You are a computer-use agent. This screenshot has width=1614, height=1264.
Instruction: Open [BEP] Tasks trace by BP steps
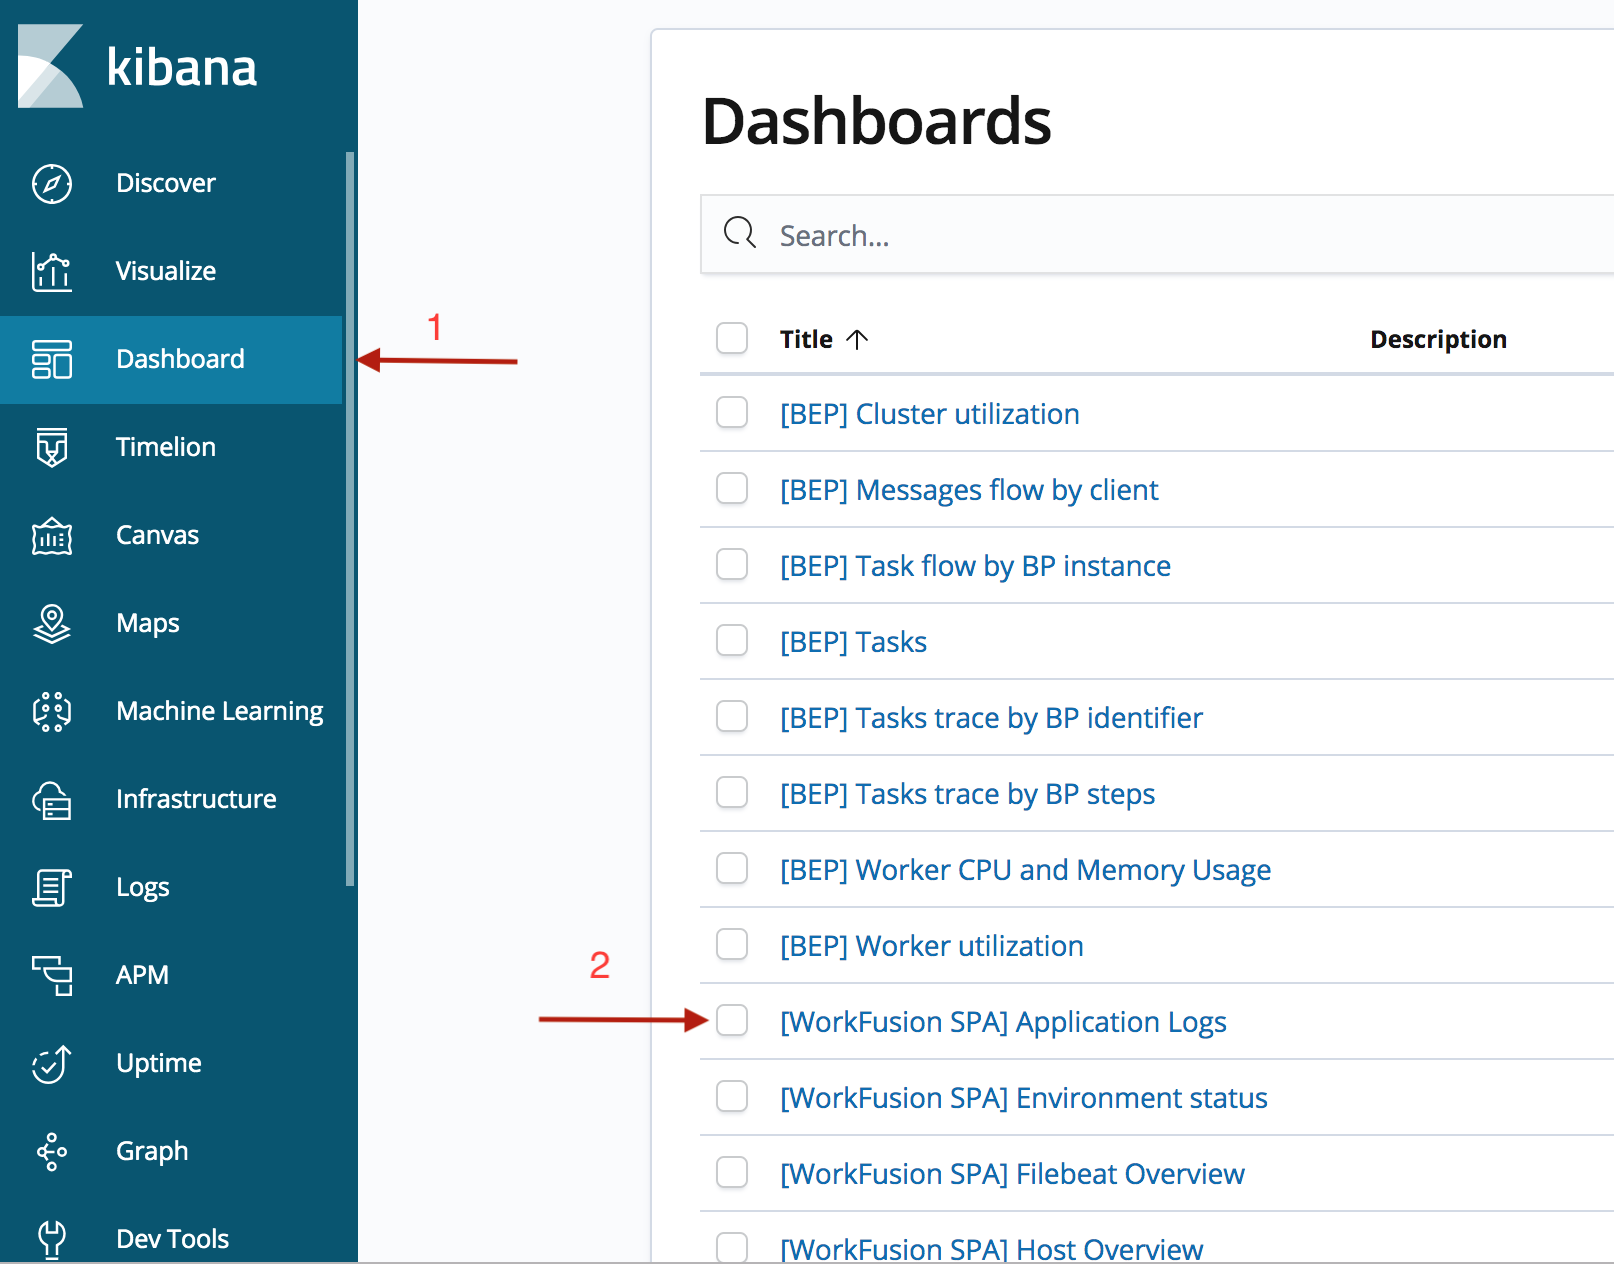coord(967,794)
